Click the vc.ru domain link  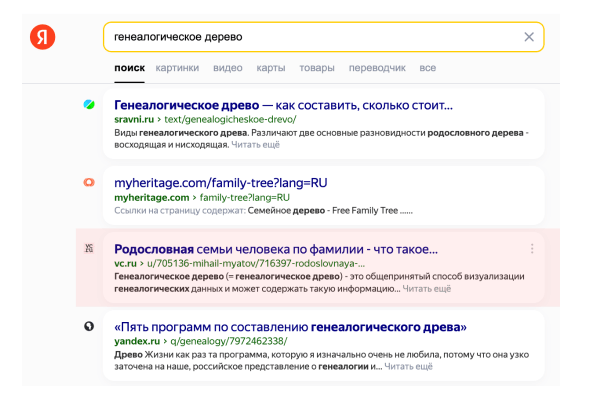[126, 263]
